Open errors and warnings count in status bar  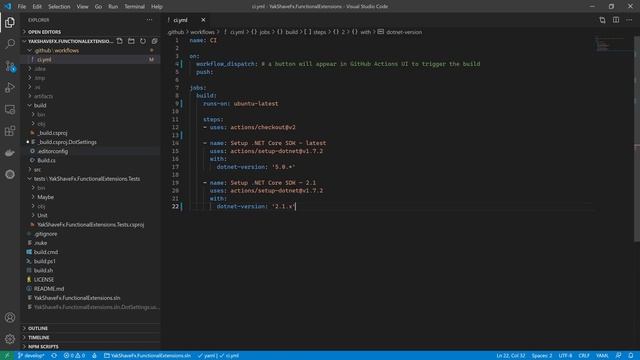(x=74, y=356)
